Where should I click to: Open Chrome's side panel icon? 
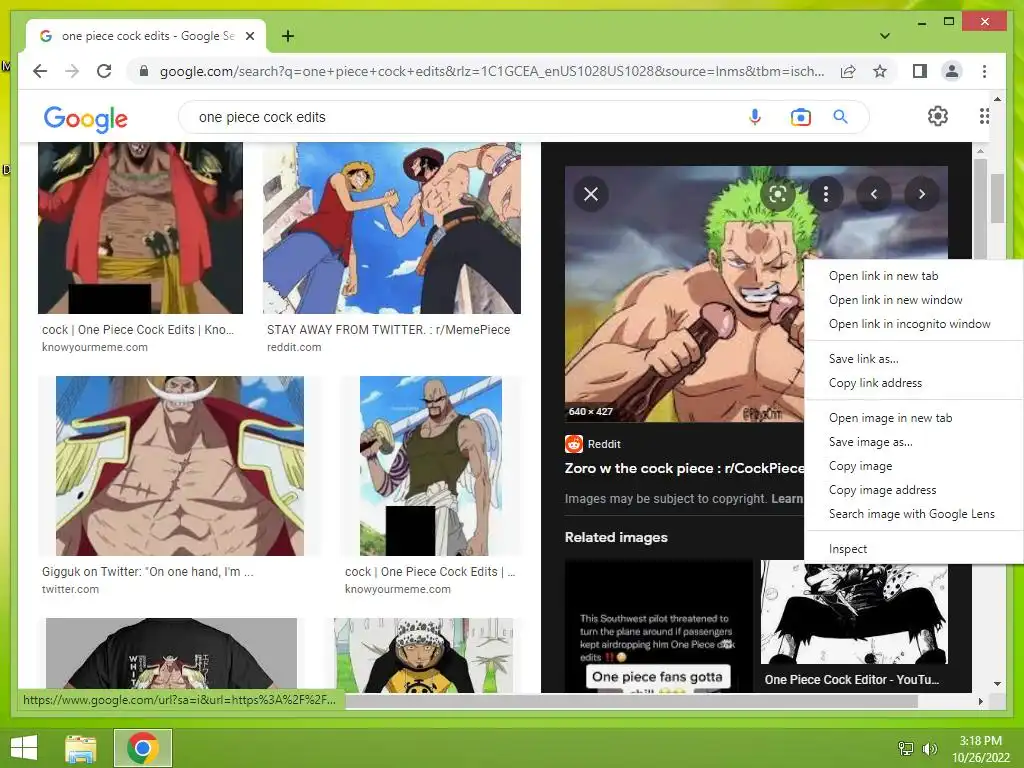[x=920, y=71]
